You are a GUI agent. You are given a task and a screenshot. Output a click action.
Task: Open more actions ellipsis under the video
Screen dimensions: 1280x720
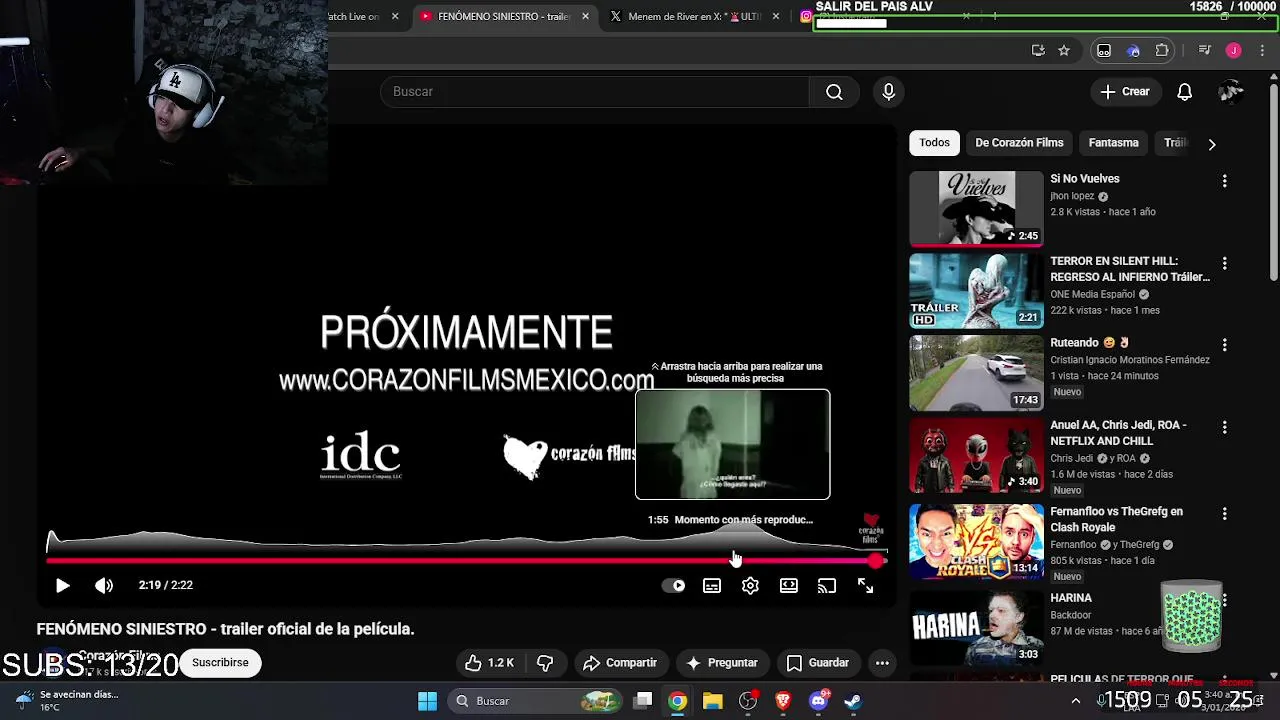[882, 663]
